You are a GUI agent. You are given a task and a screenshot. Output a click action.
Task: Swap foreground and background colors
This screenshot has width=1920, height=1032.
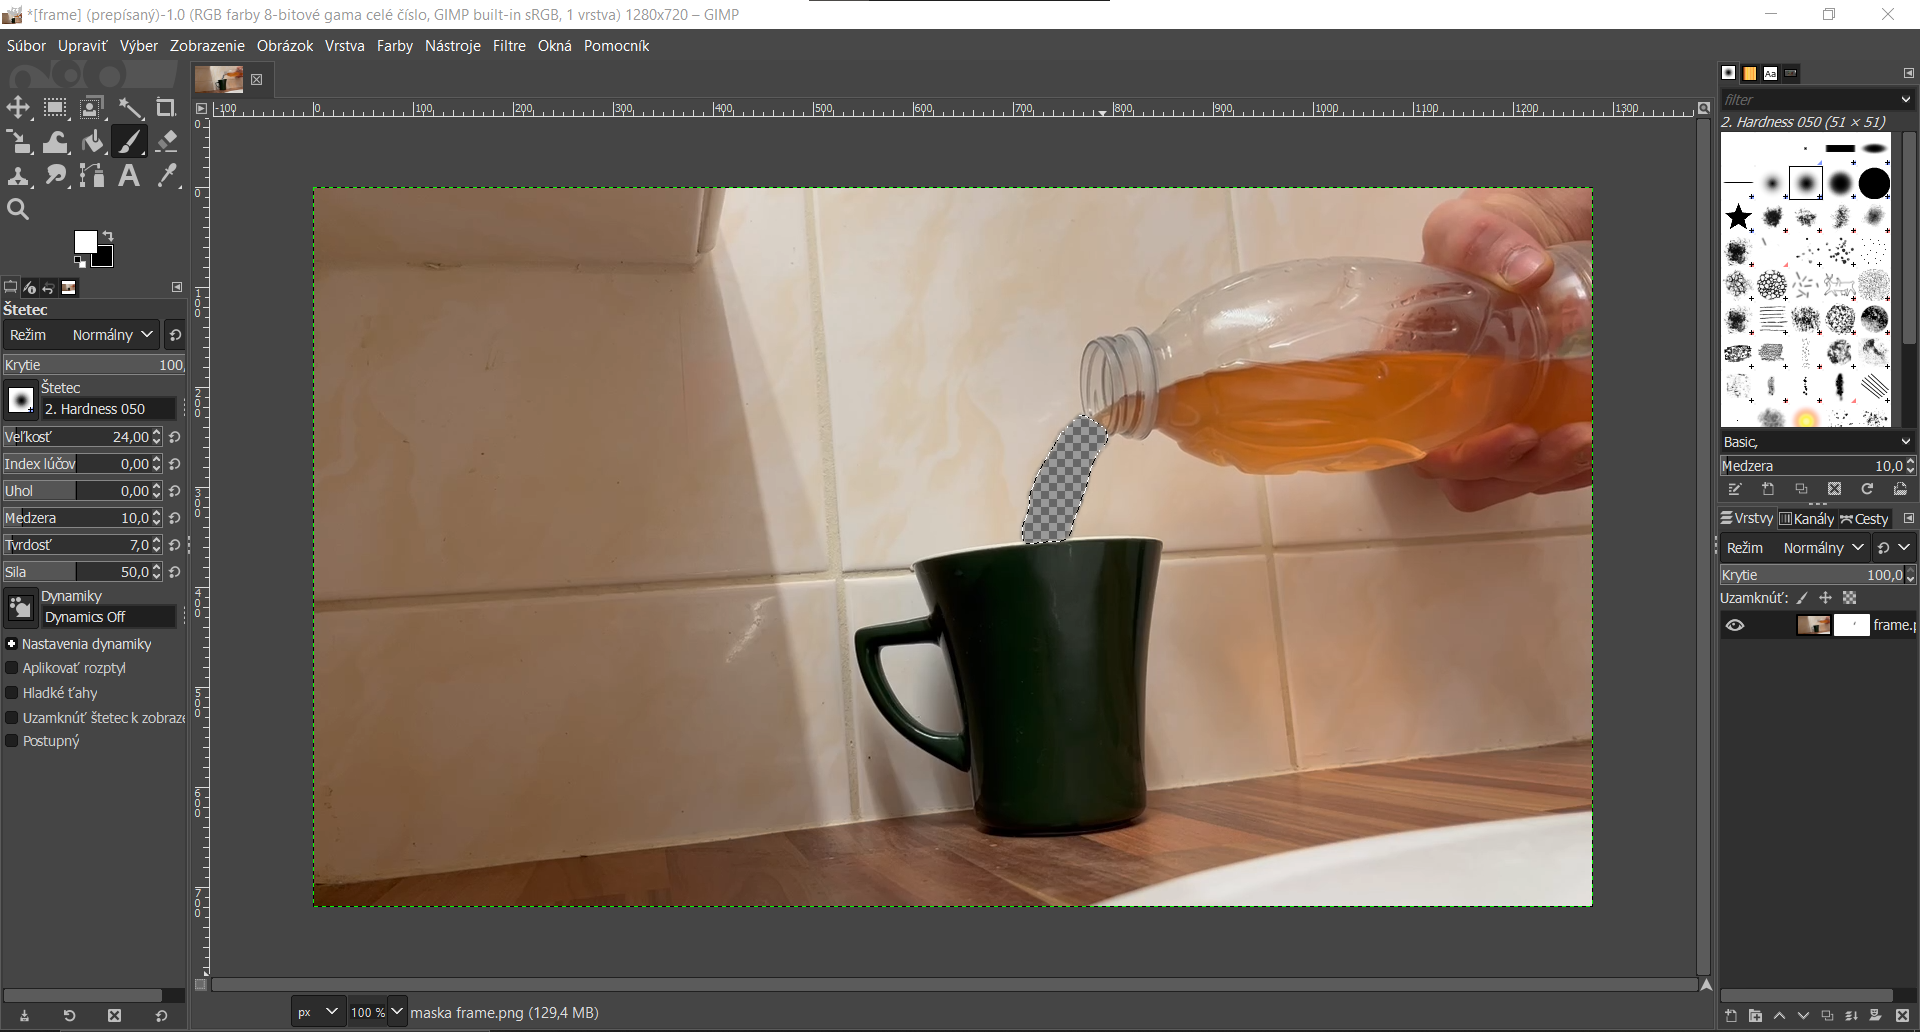point(108,236)
